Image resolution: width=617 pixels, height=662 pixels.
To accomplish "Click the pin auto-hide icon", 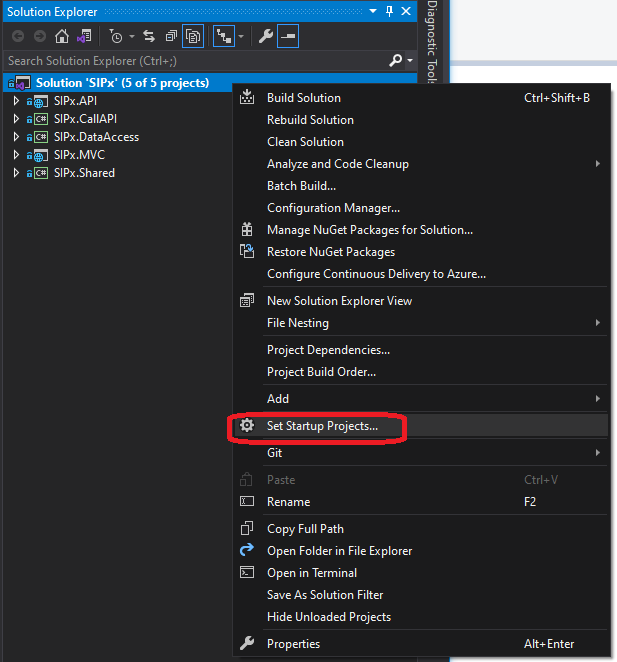I will click(x=389, y=11).
